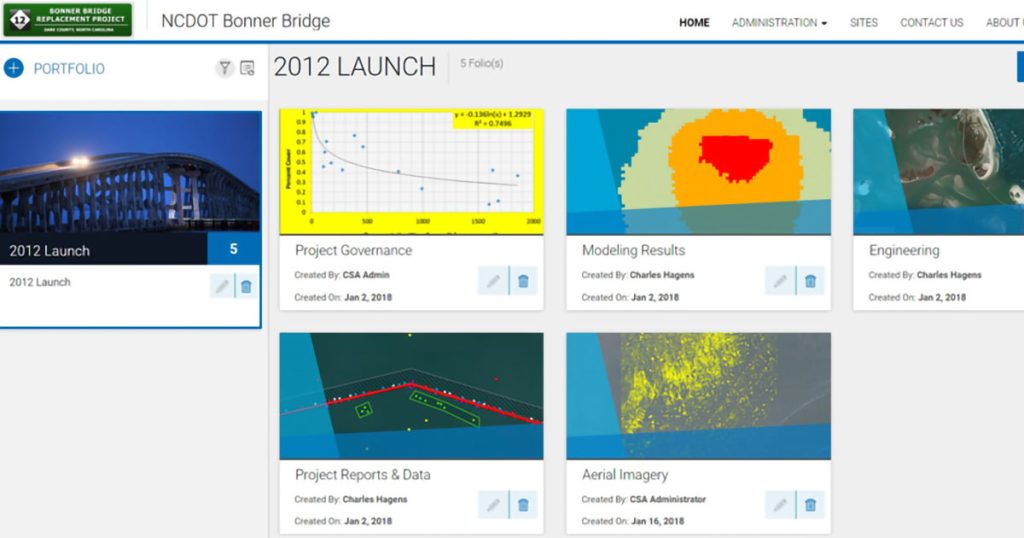The image size is (1024, 538).
Task: Open the portfolio filter funnel icon
Action: (x=225, y=68)
